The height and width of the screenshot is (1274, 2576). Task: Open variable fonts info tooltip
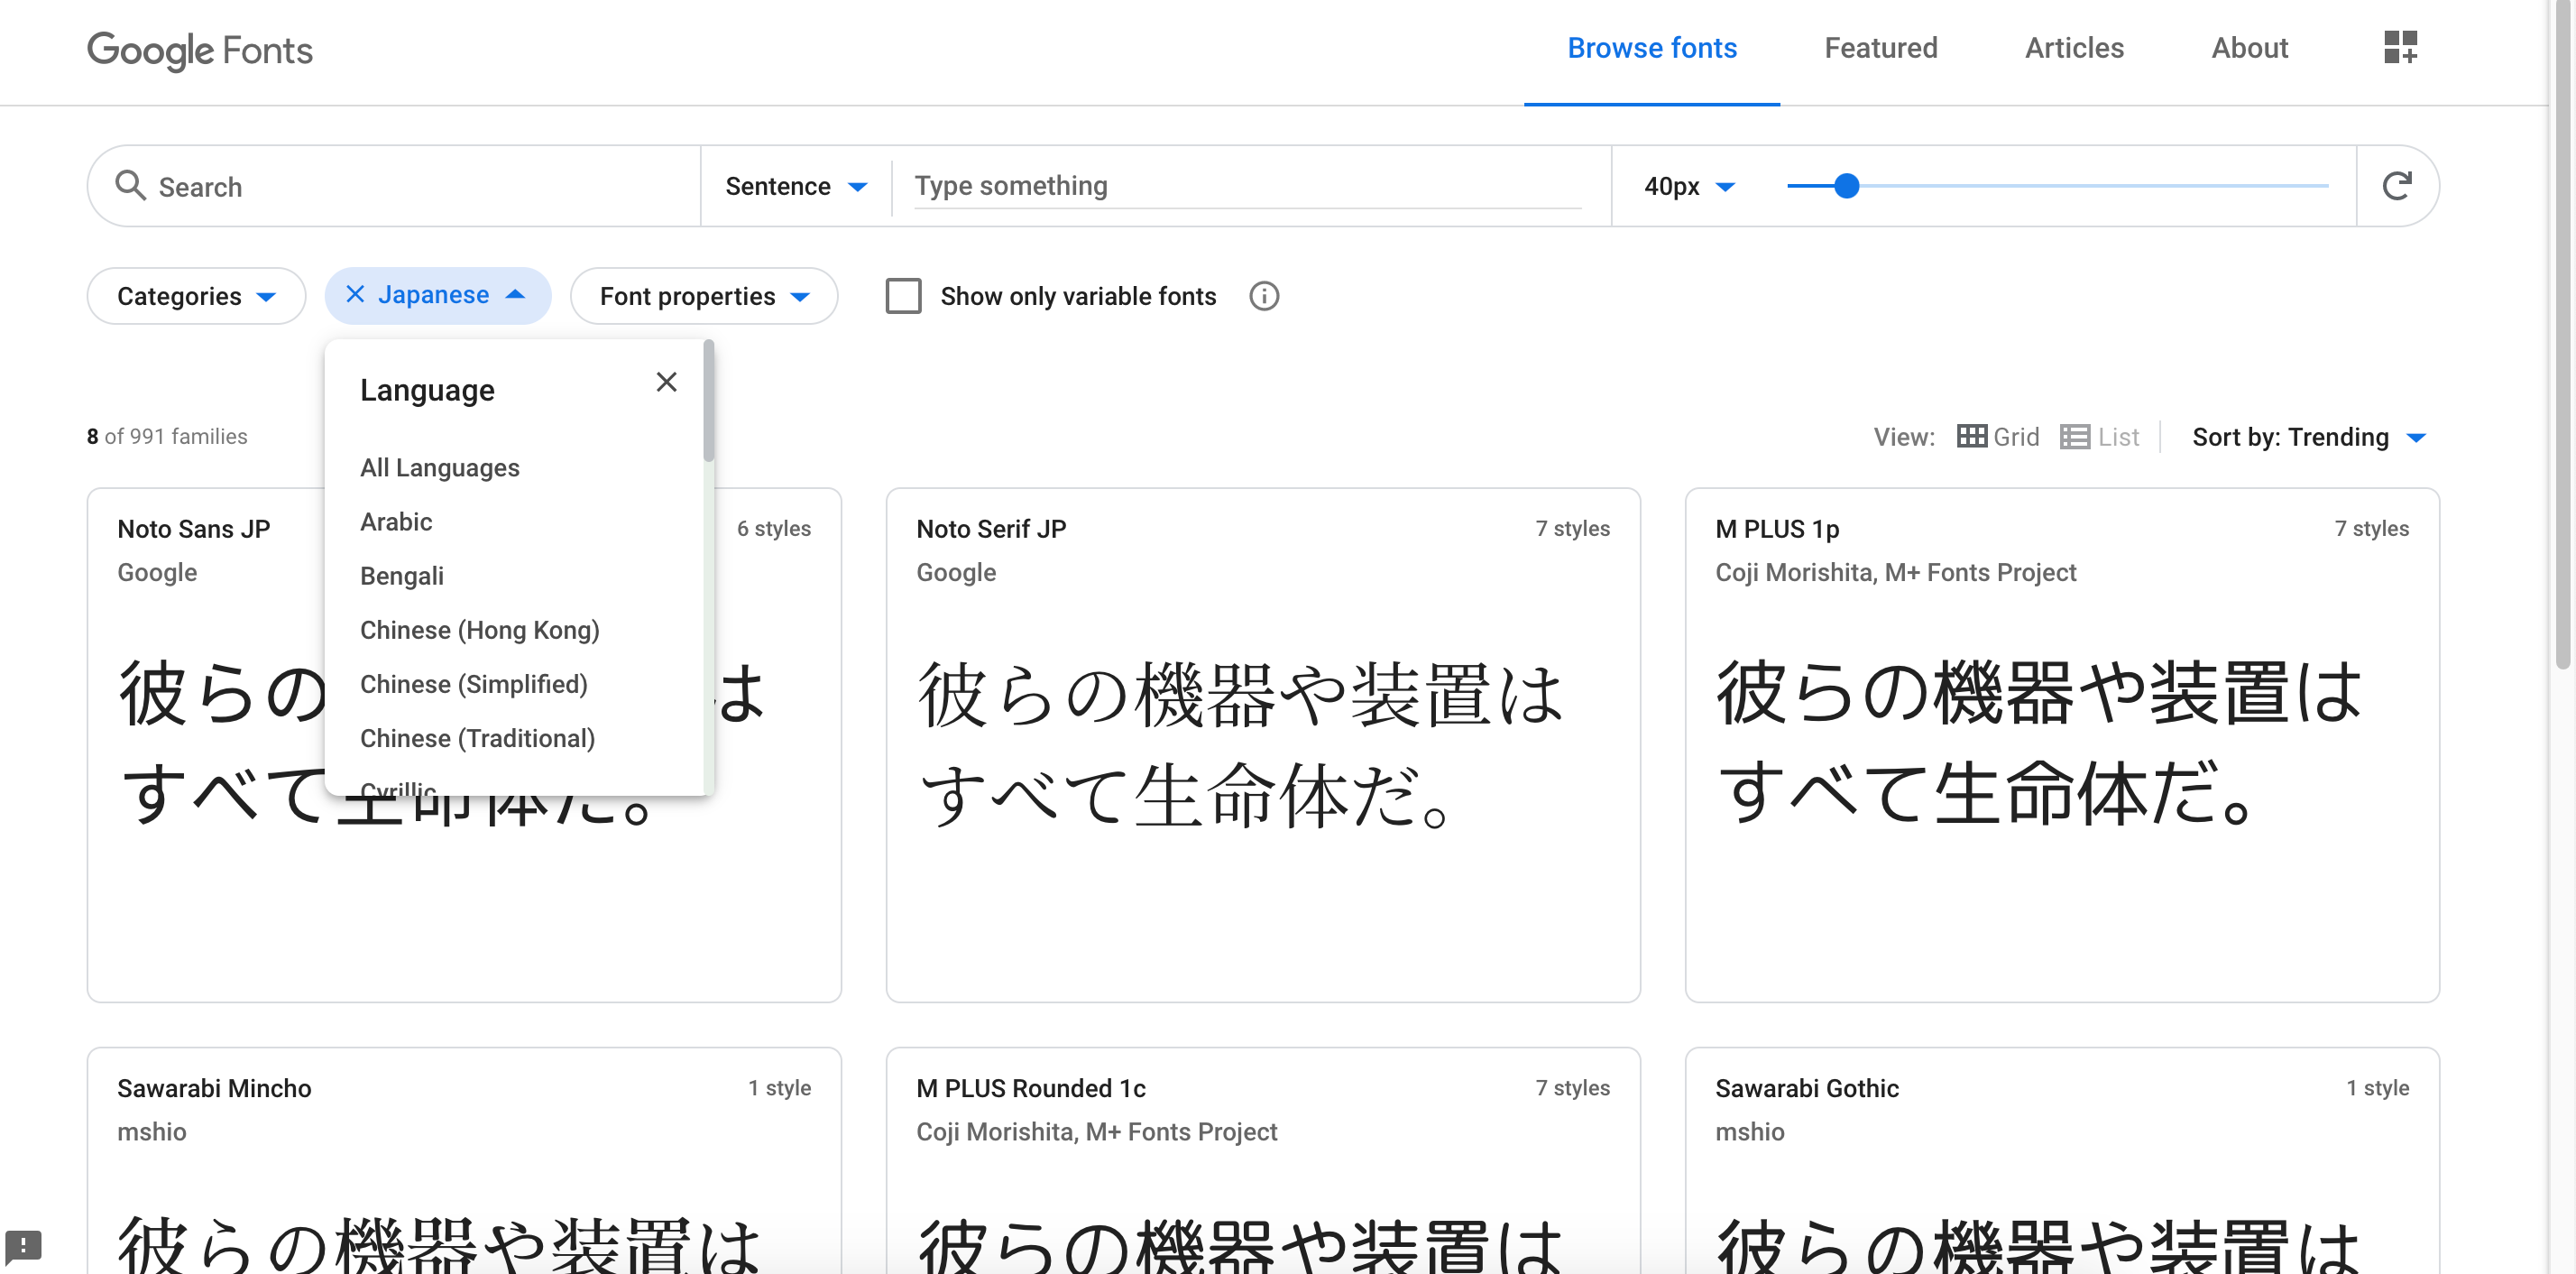[1263, 296]
